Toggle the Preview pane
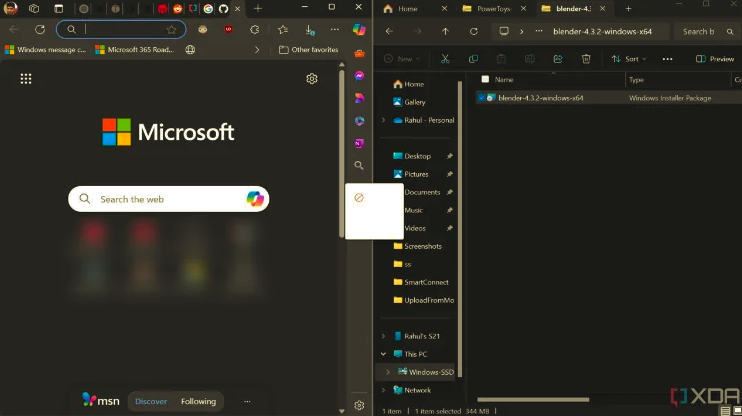This screenshot has height=416, width=742. point(715,59)
